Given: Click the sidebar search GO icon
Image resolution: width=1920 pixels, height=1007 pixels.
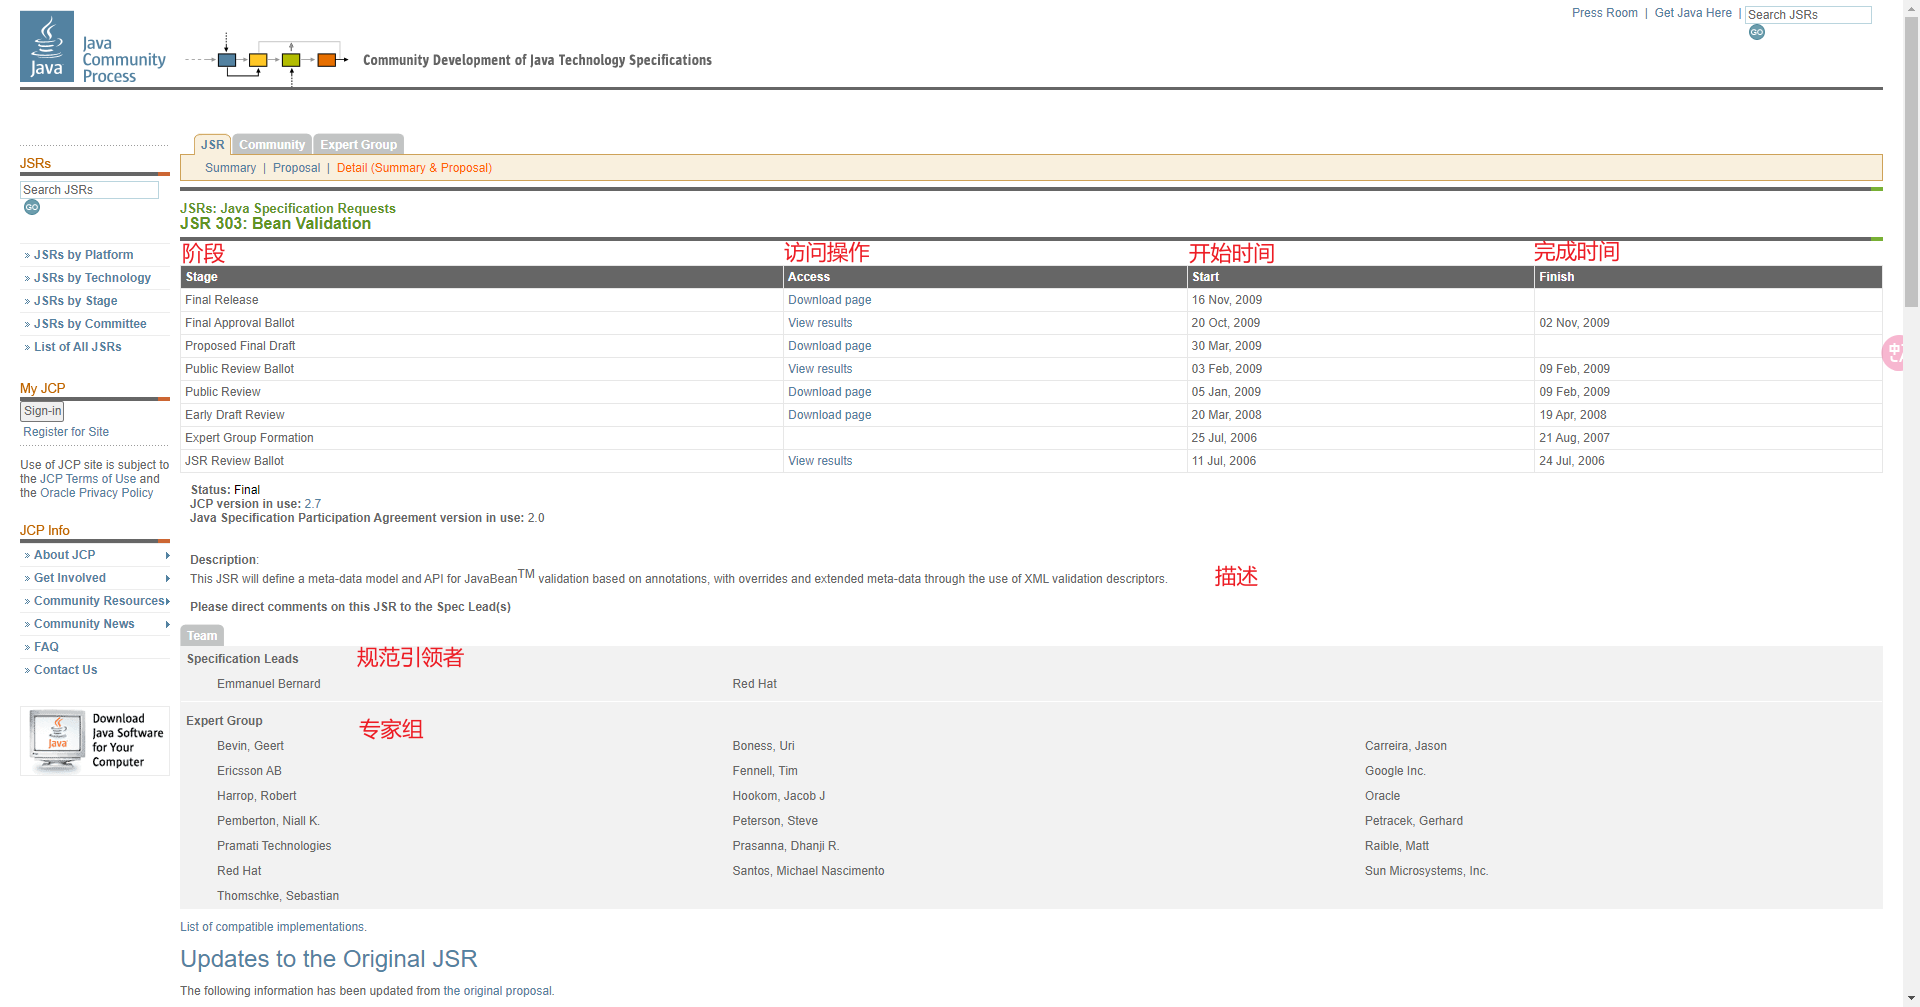Looking at the screenshot, I should (32, 207).
